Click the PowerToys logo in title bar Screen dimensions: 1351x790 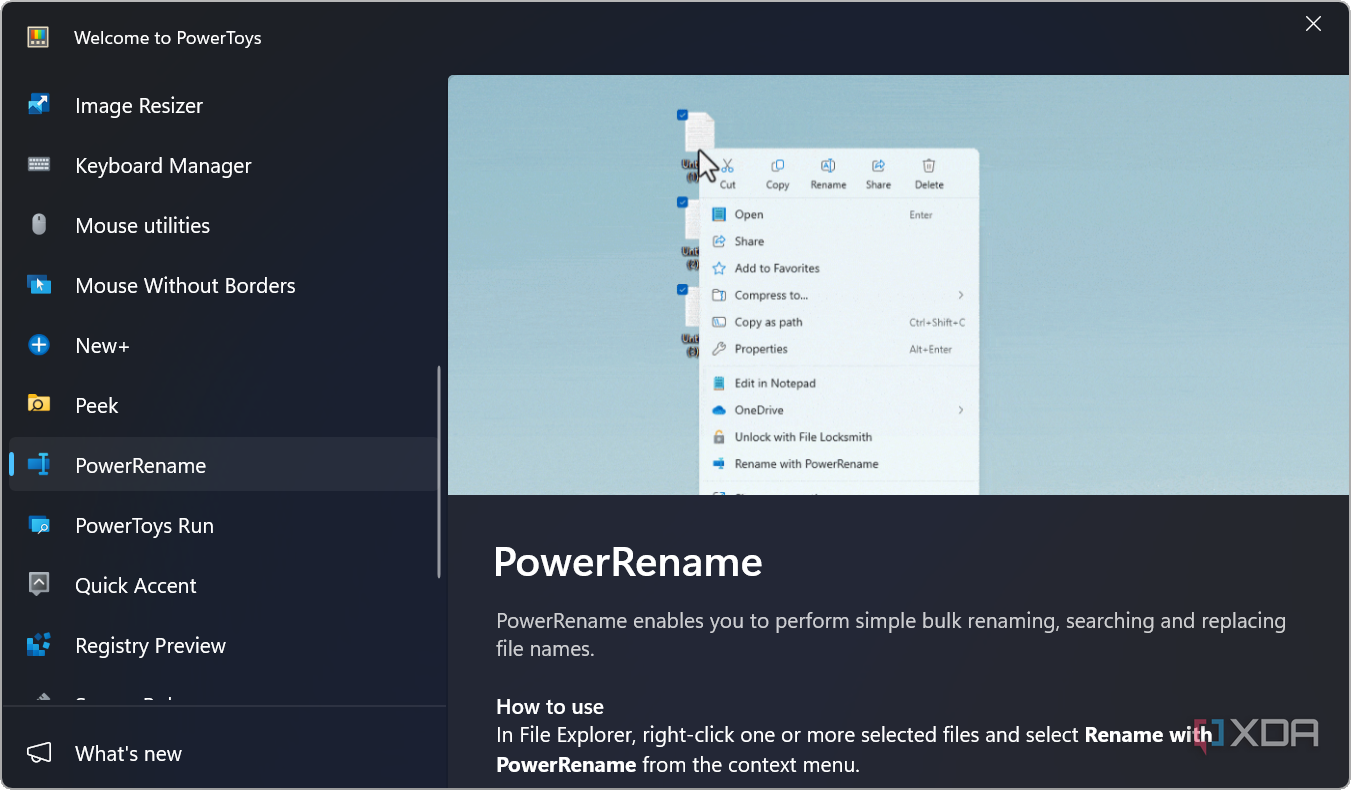coord(38,38)
